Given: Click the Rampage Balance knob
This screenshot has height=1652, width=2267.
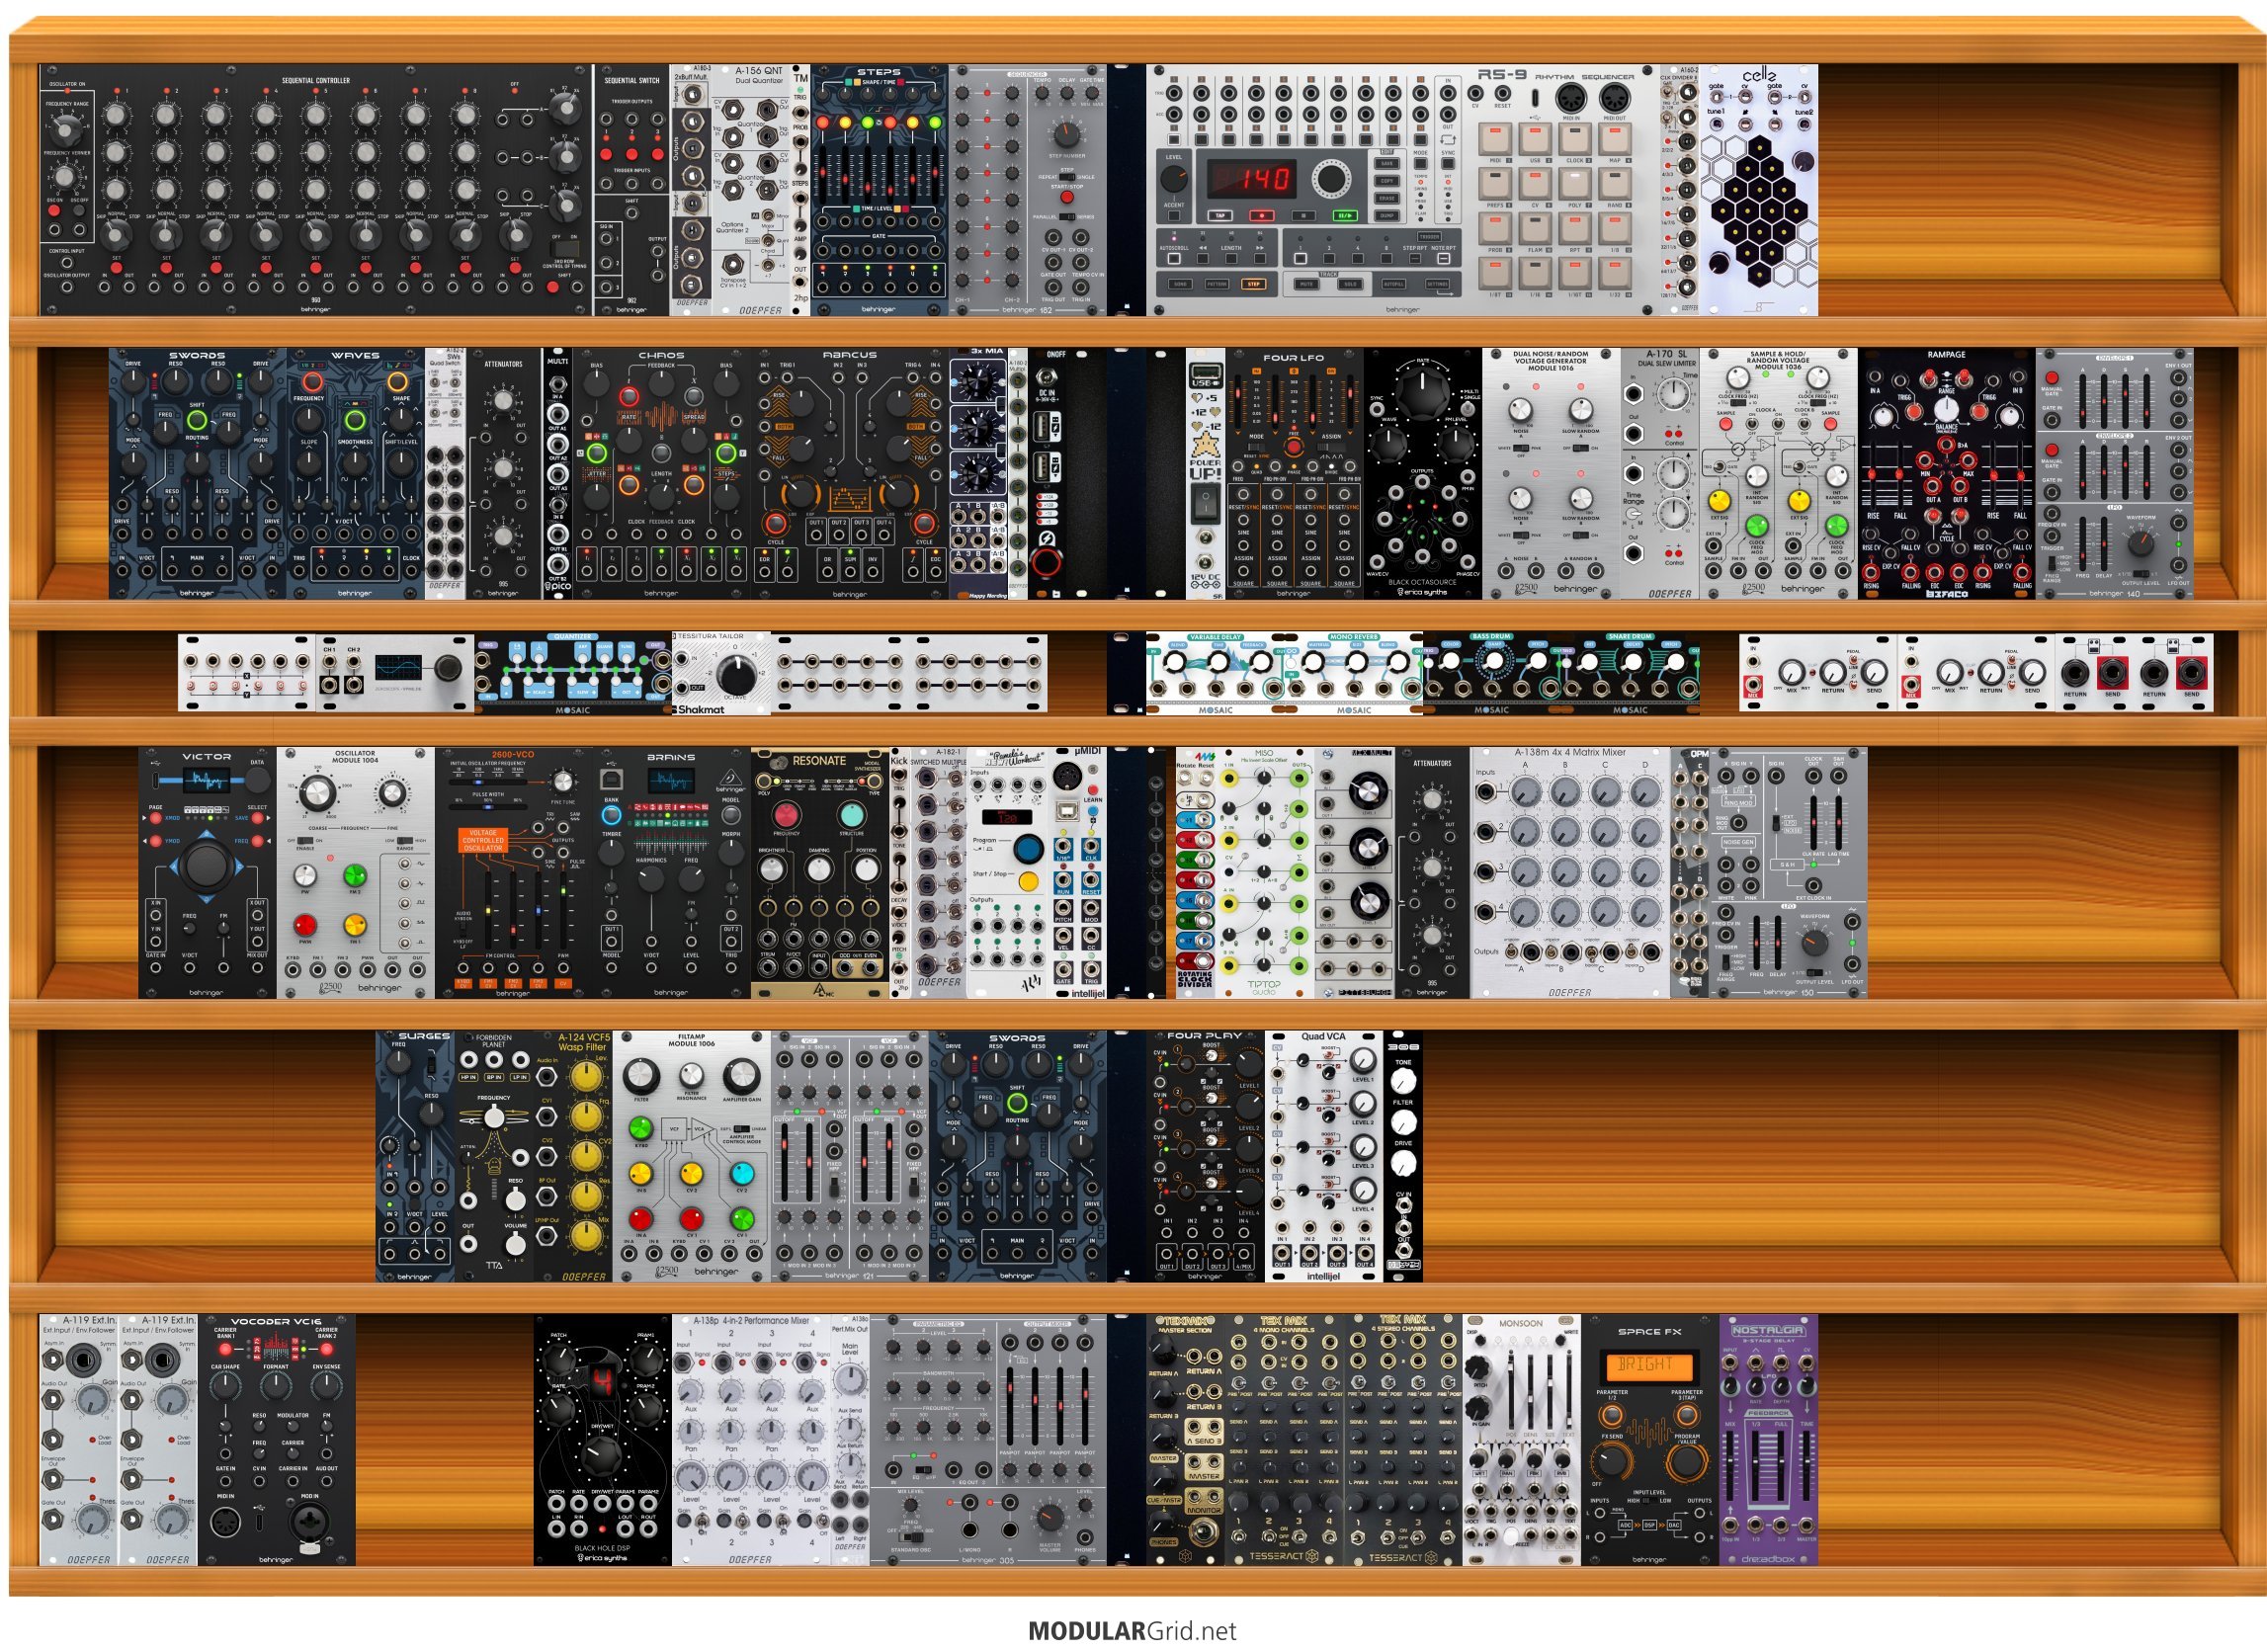Looking at the screenshot, I should (x=1946, y=409).
